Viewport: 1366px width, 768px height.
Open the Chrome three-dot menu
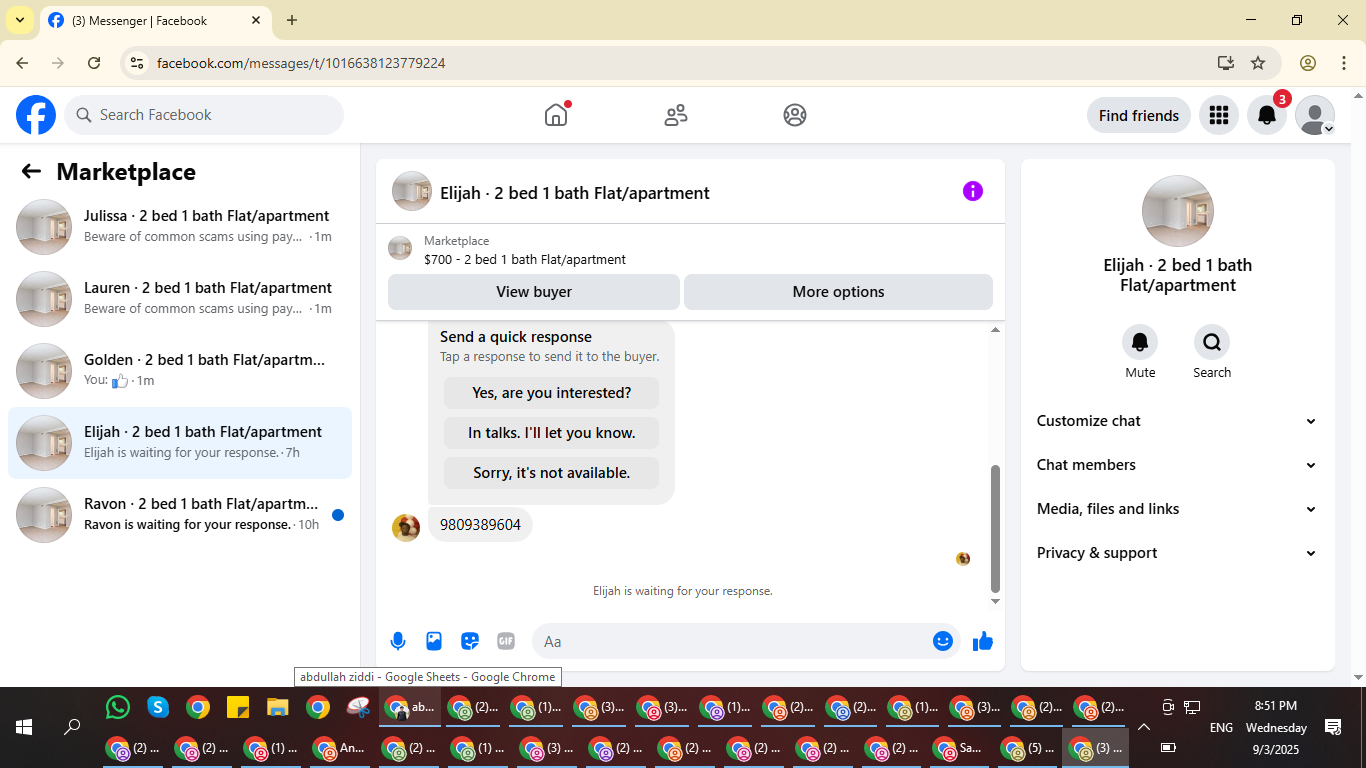click(x=1344, y=63)
